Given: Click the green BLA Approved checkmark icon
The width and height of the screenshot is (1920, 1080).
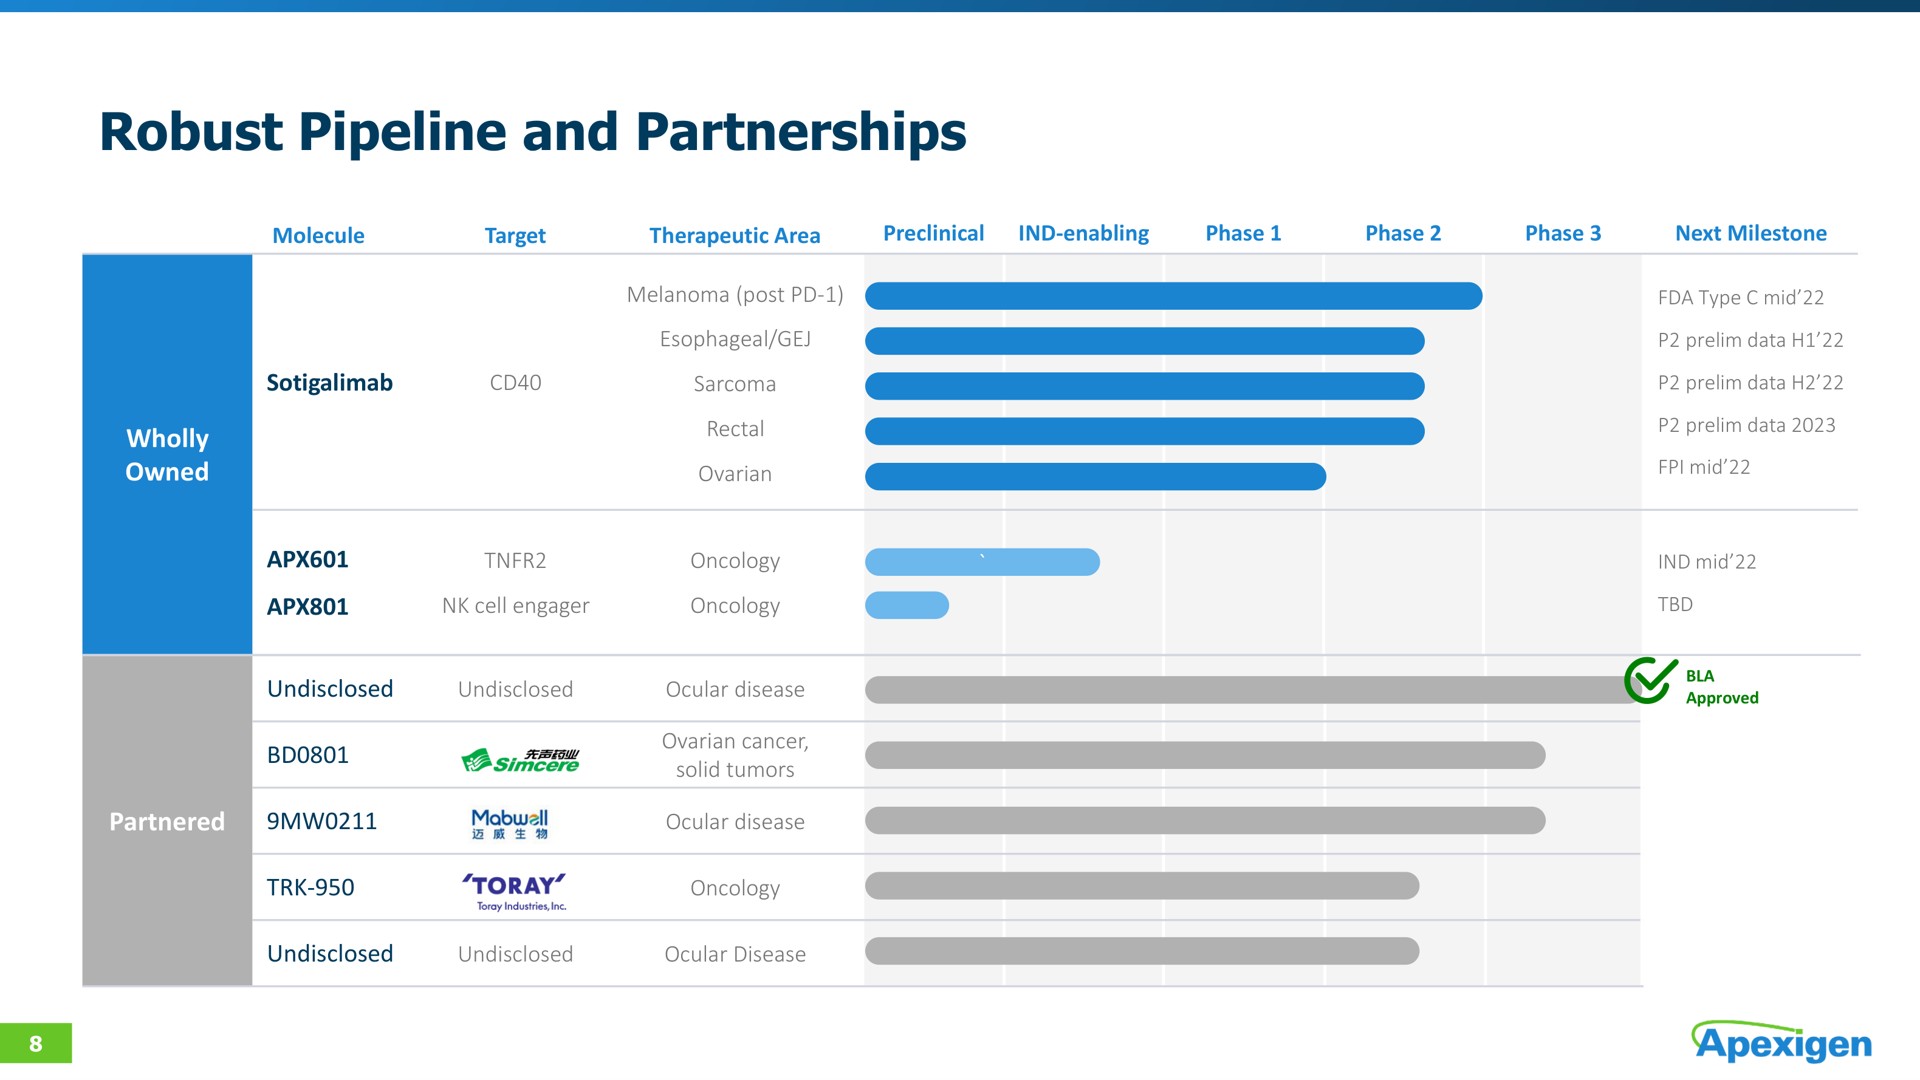Looking at the screenshot, I should [1651, 680].
